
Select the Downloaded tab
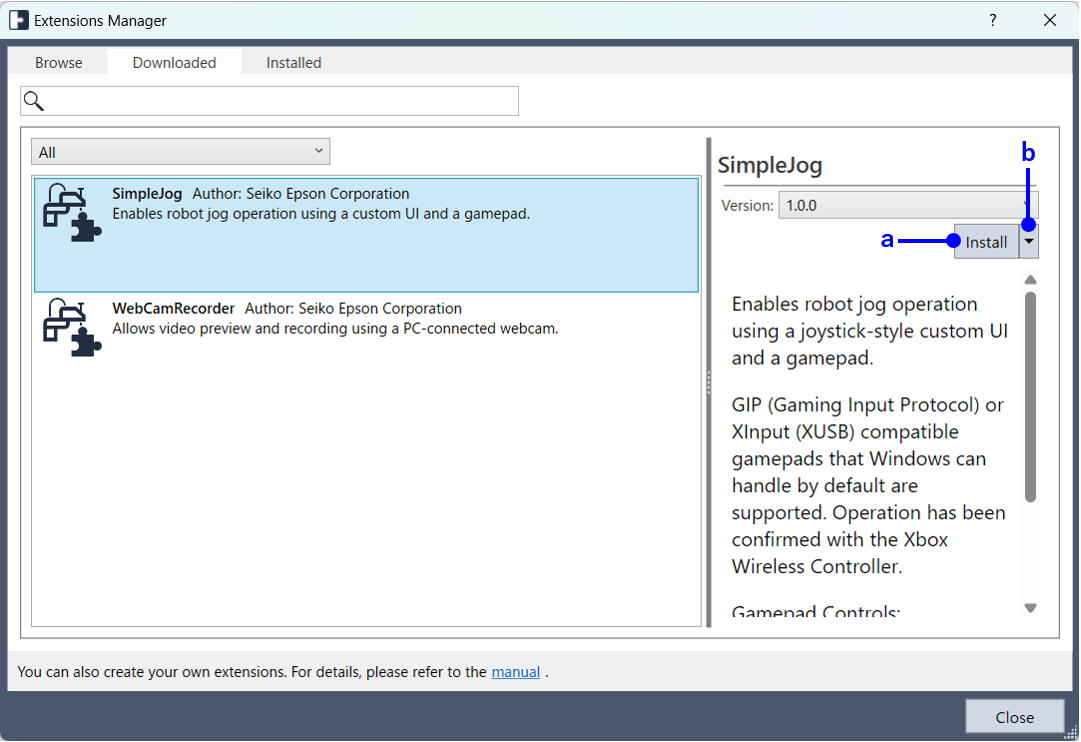tap(174, 62)
